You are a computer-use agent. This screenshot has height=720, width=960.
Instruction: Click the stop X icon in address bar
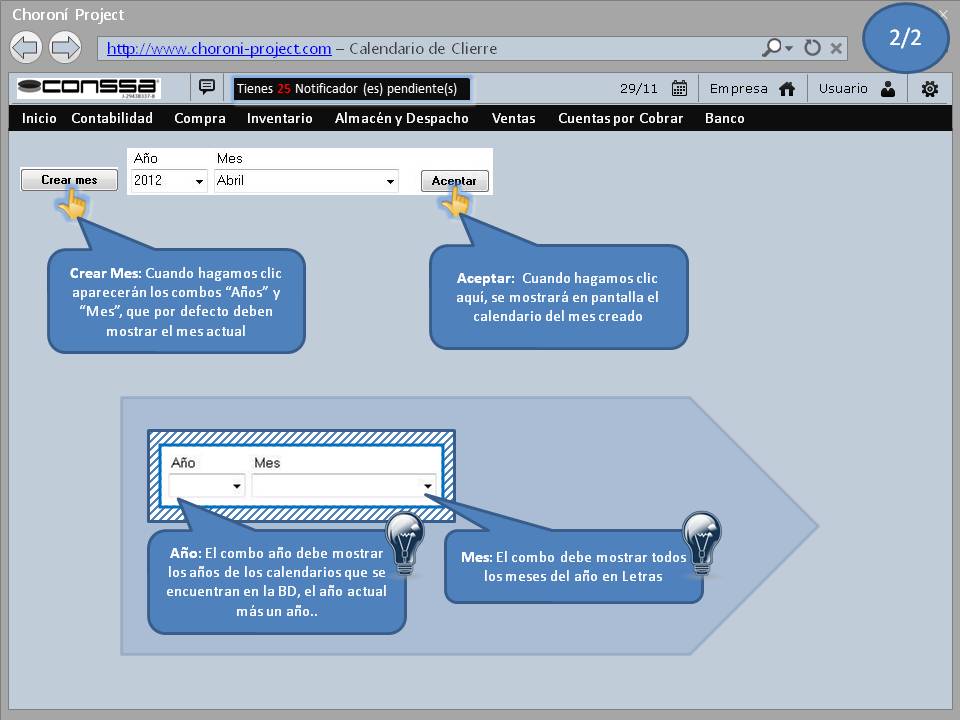coord(836,48)
